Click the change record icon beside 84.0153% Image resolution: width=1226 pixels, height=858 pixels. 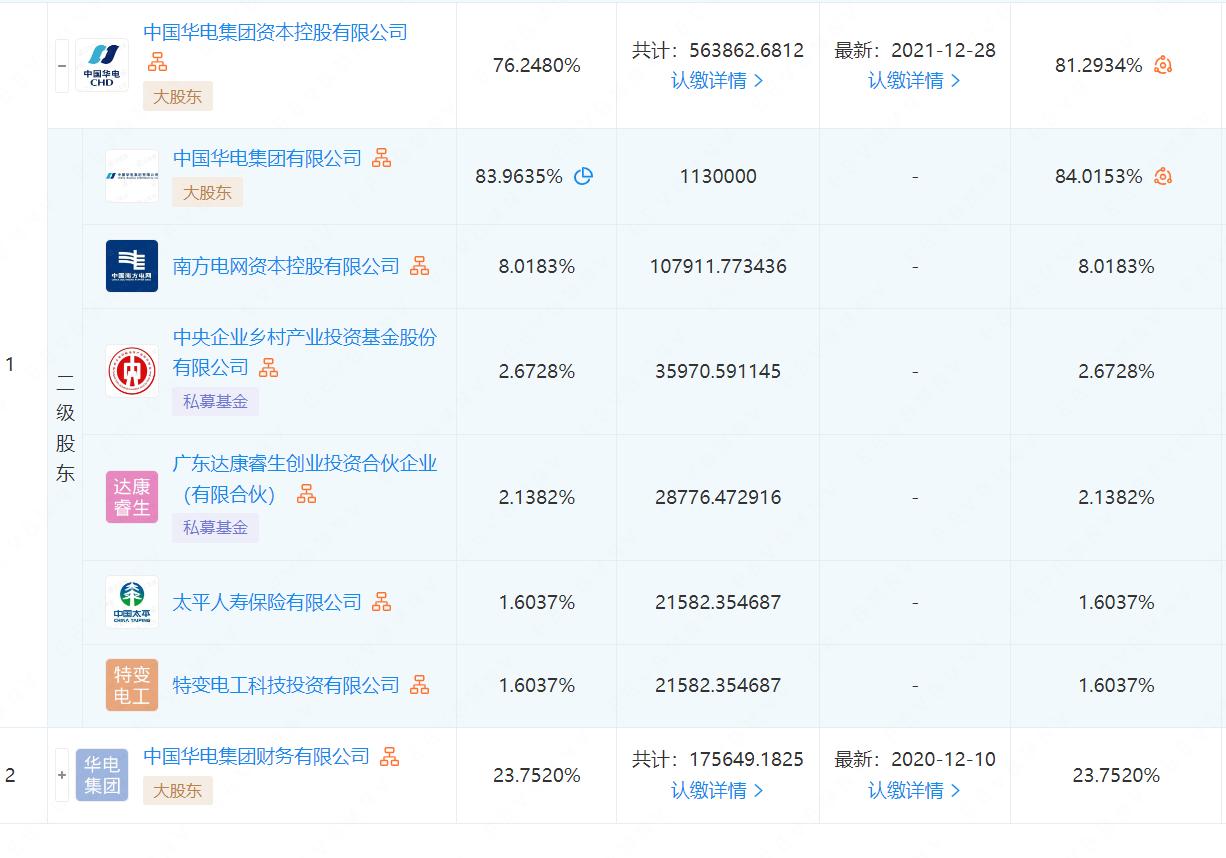click(x=1162, y=176)
